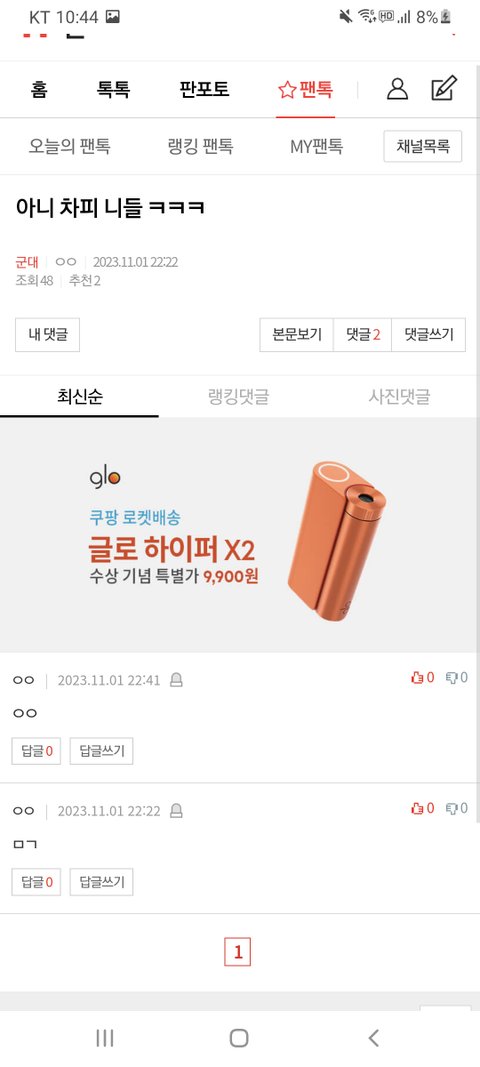Switch to the 팬톡 tab

coord(306,89)
